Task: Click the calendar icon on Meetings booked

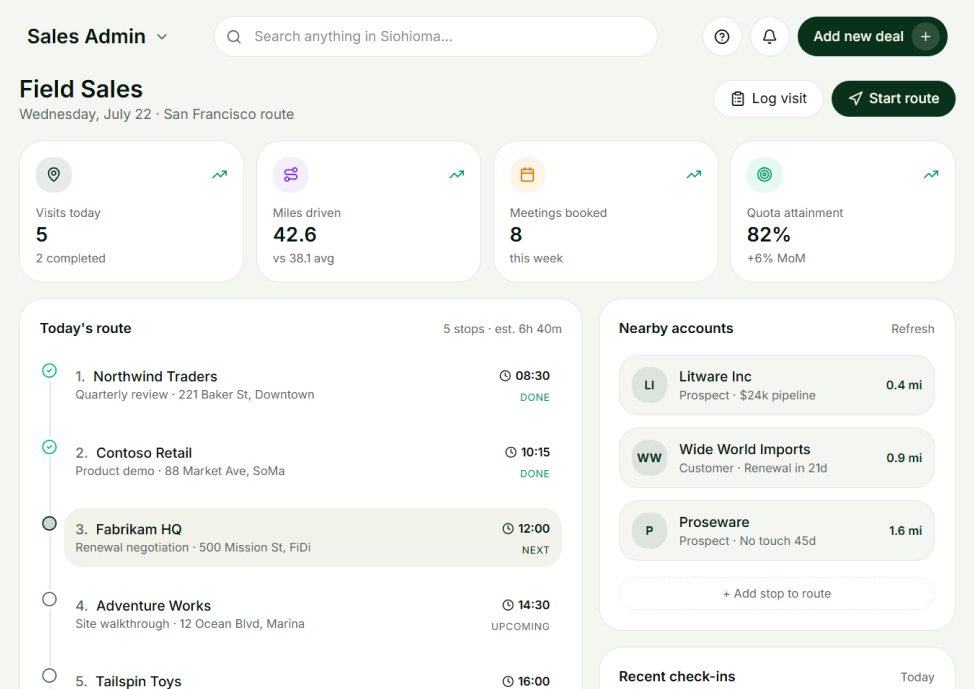Action: 527,175
